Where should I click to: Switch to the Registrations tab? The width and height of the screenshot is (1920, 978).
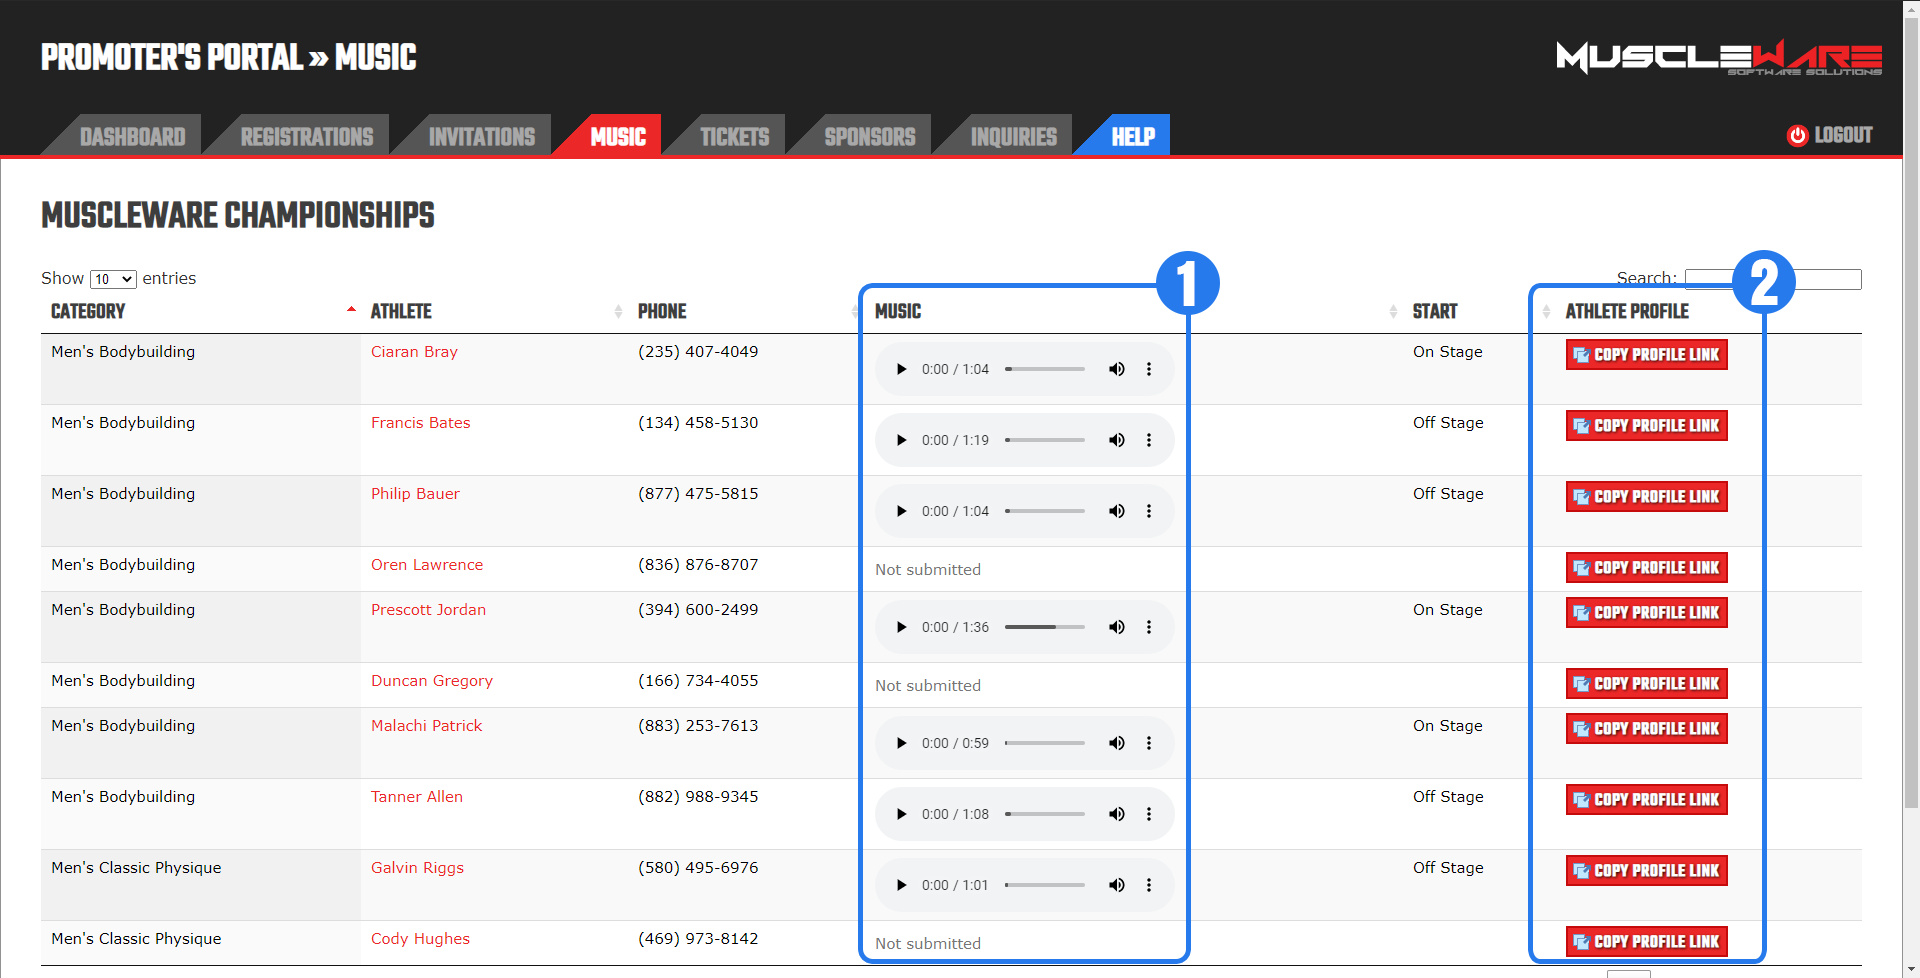pos(306,137)
